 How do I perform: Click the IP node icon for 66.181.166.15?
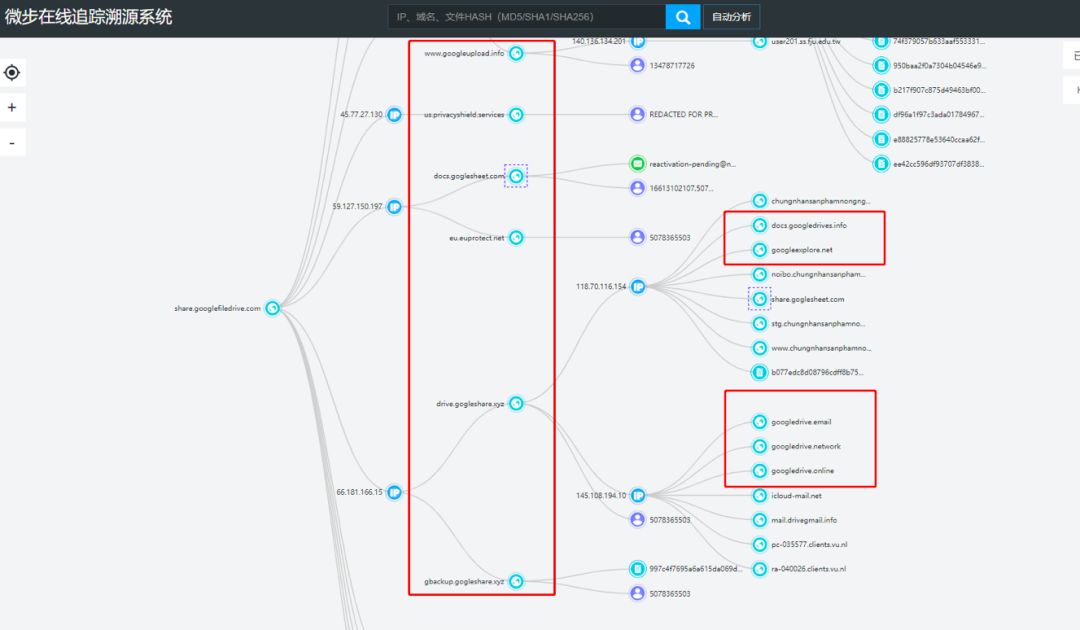(x=394, y=492)
